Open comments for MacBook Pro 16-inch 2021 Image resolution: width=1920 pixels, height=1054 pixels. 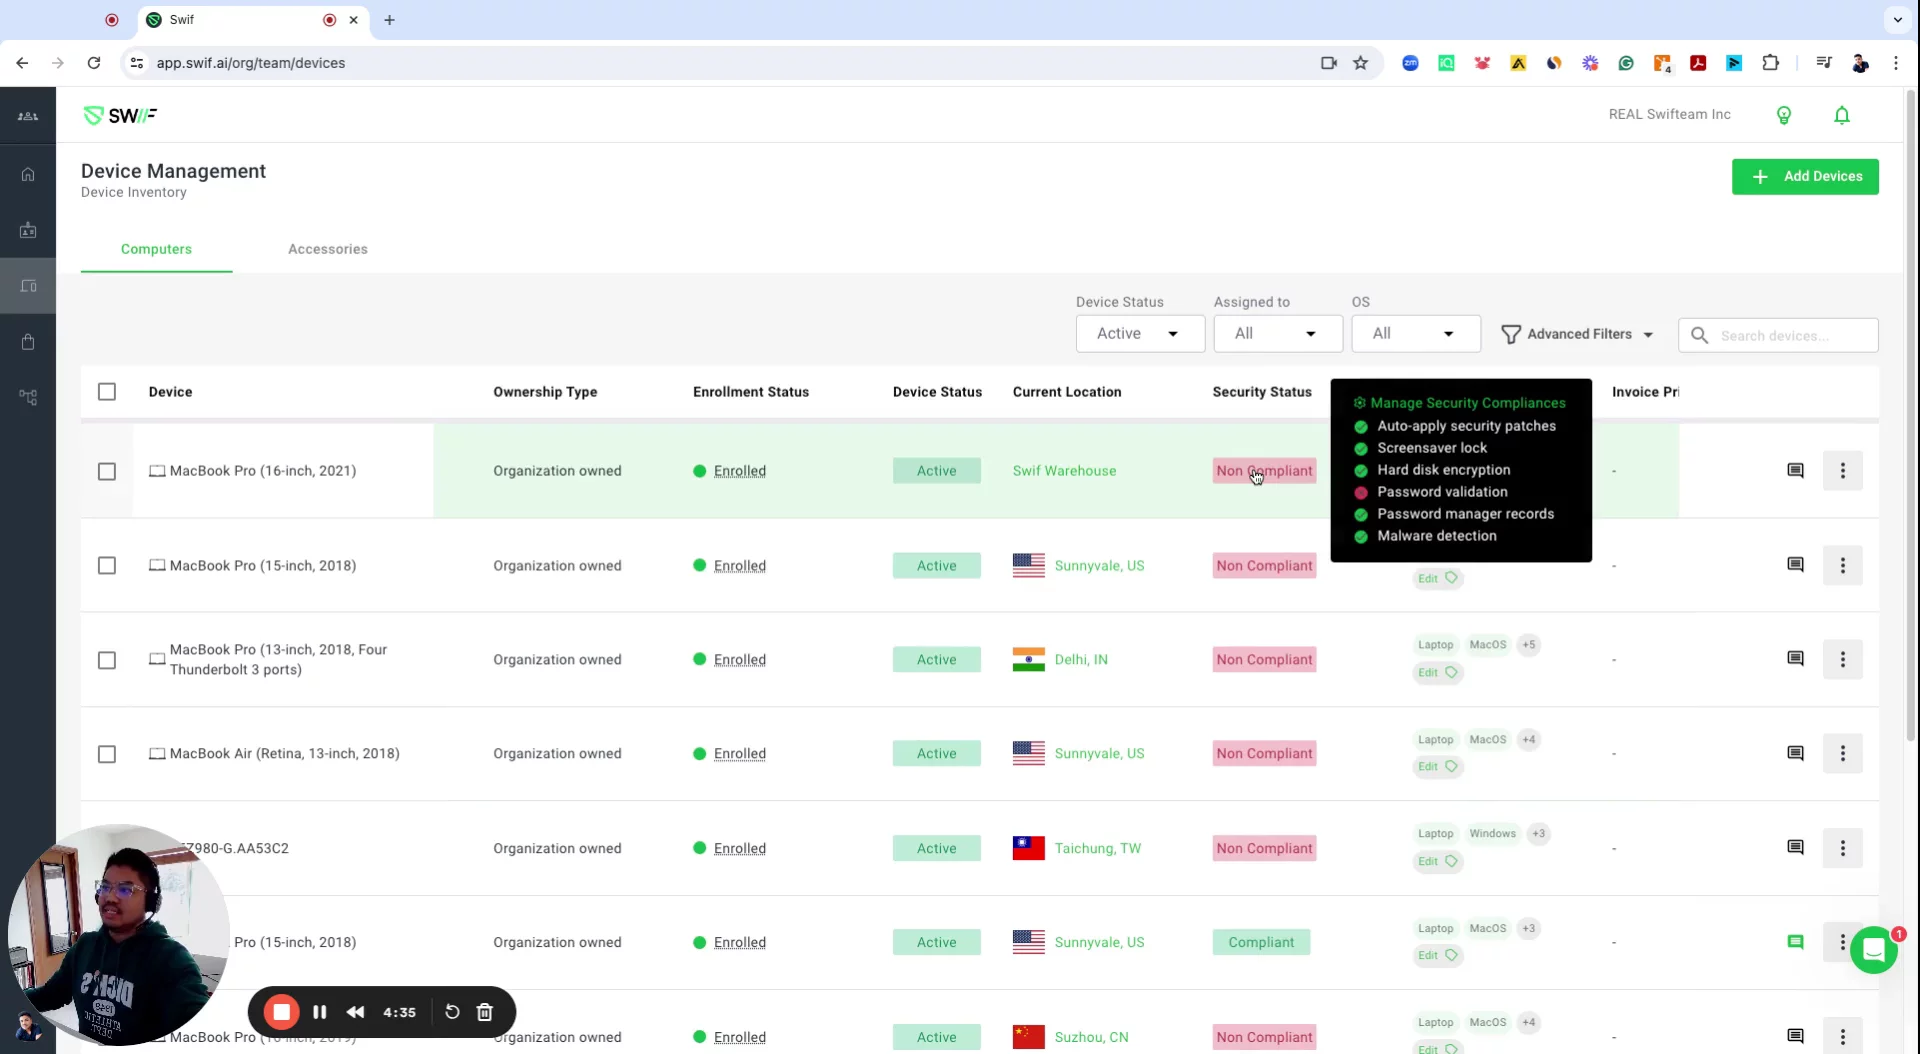click(1795, 471)
